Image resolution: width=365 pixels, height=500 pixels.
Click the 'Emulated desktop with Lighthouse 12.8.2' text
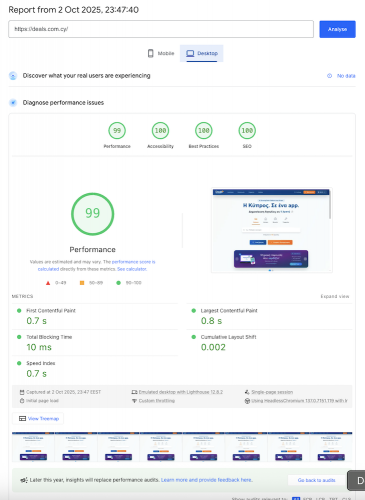coord(181,392)
